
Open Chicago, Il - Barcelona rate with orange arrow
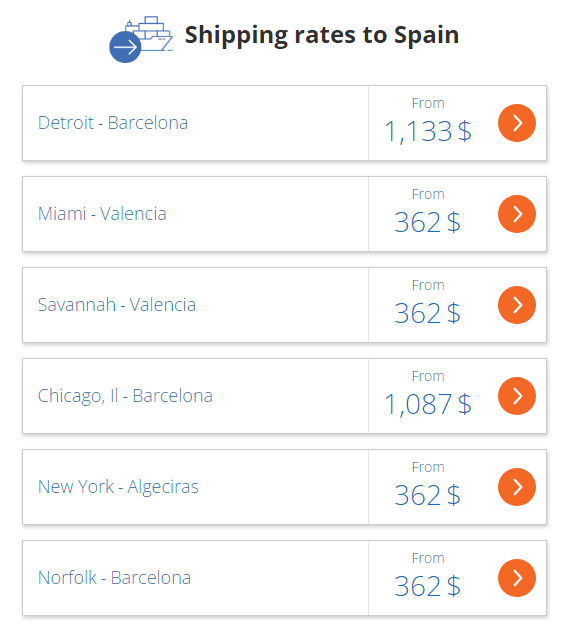pyautogui.click(x=517, y=396)
